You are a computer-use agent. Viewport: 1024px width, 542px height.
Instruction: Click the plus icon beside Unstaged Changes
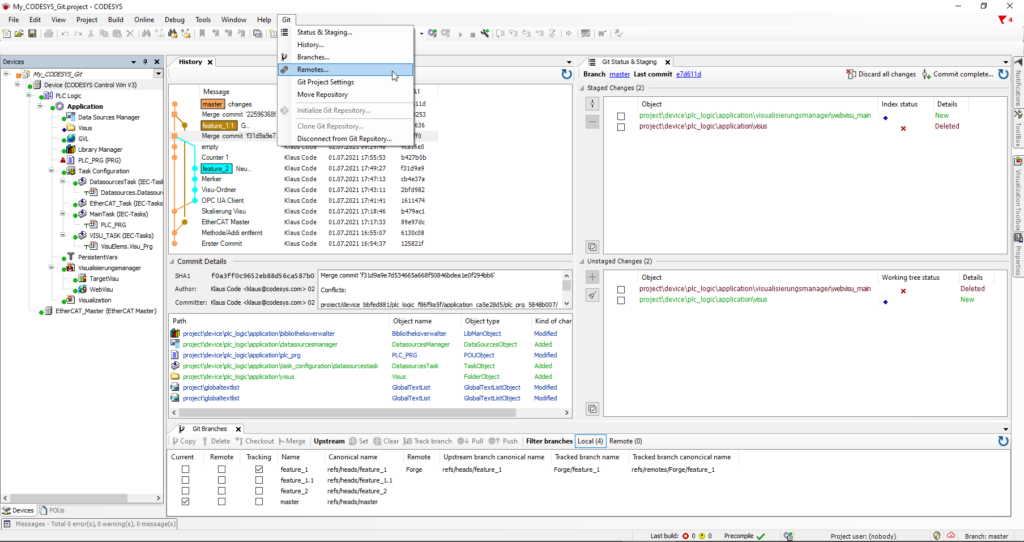coord(592,277)
